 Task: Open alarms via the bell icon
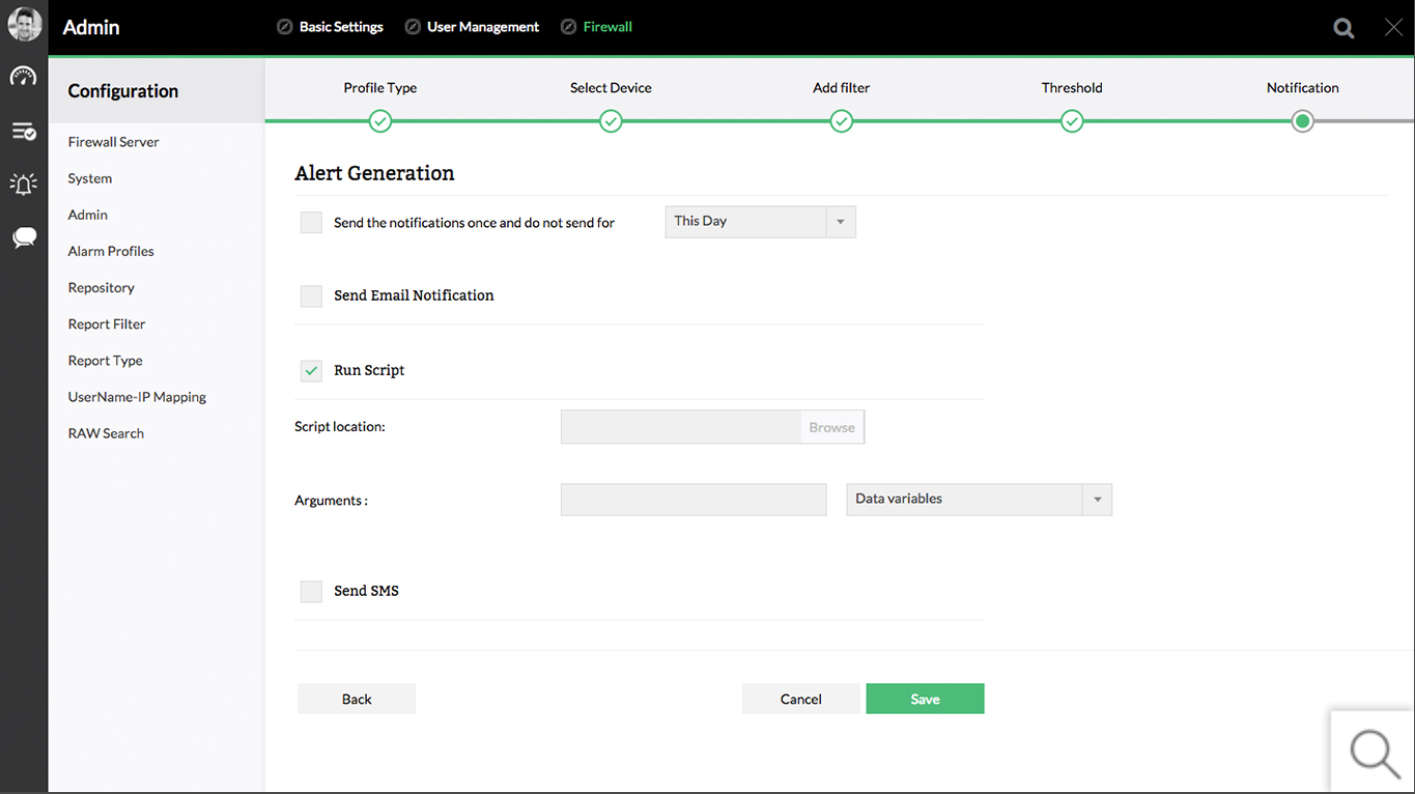pos(23,184)
